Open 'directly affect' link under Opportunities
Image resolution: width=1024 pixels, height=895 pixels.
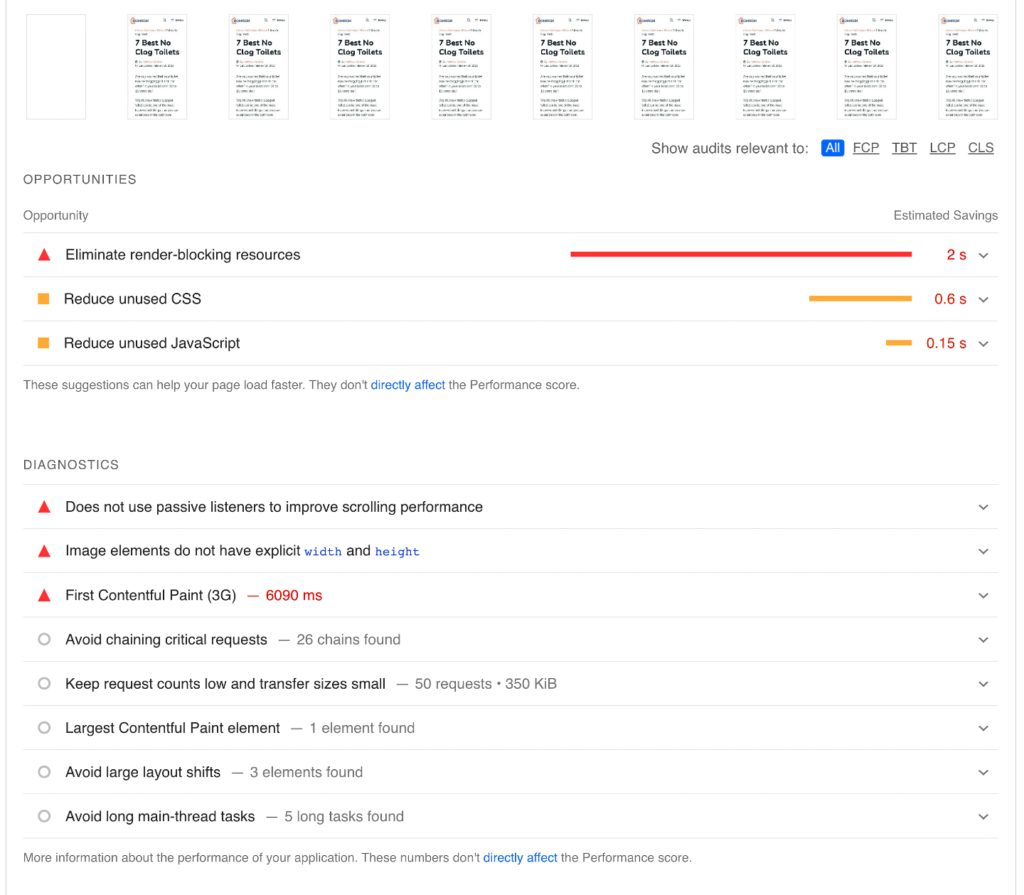[408, 385]
